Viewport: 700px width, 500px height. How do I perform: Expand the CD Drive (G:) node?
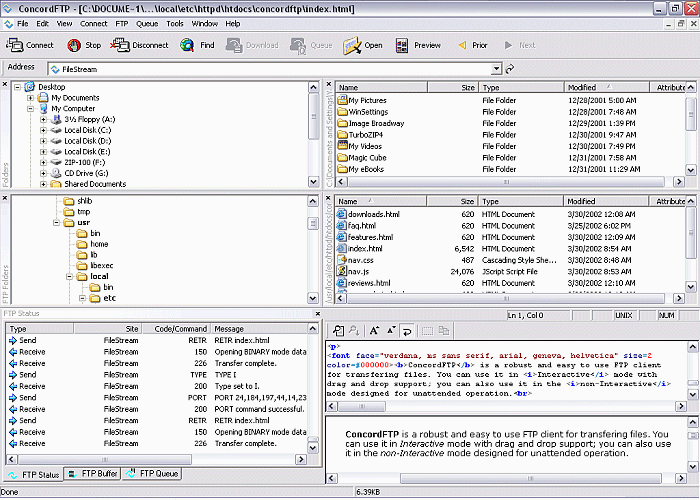click(43, 173)
